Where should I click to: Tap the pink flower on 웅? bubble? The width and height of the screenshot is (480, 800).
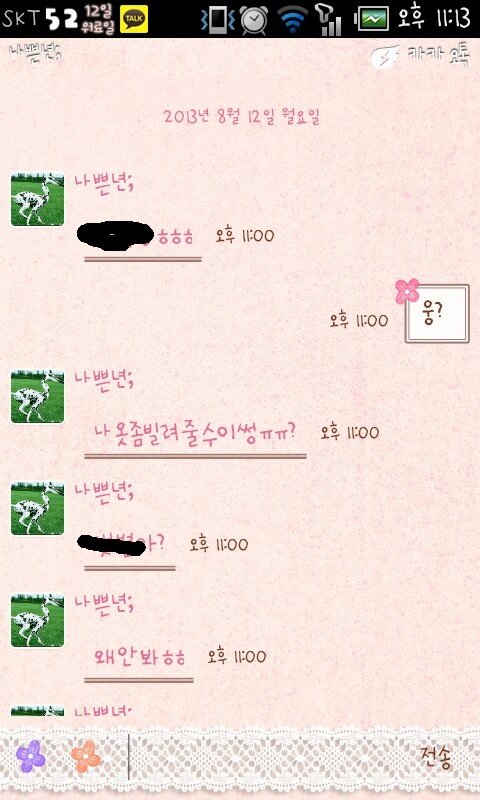pos(407,291)
